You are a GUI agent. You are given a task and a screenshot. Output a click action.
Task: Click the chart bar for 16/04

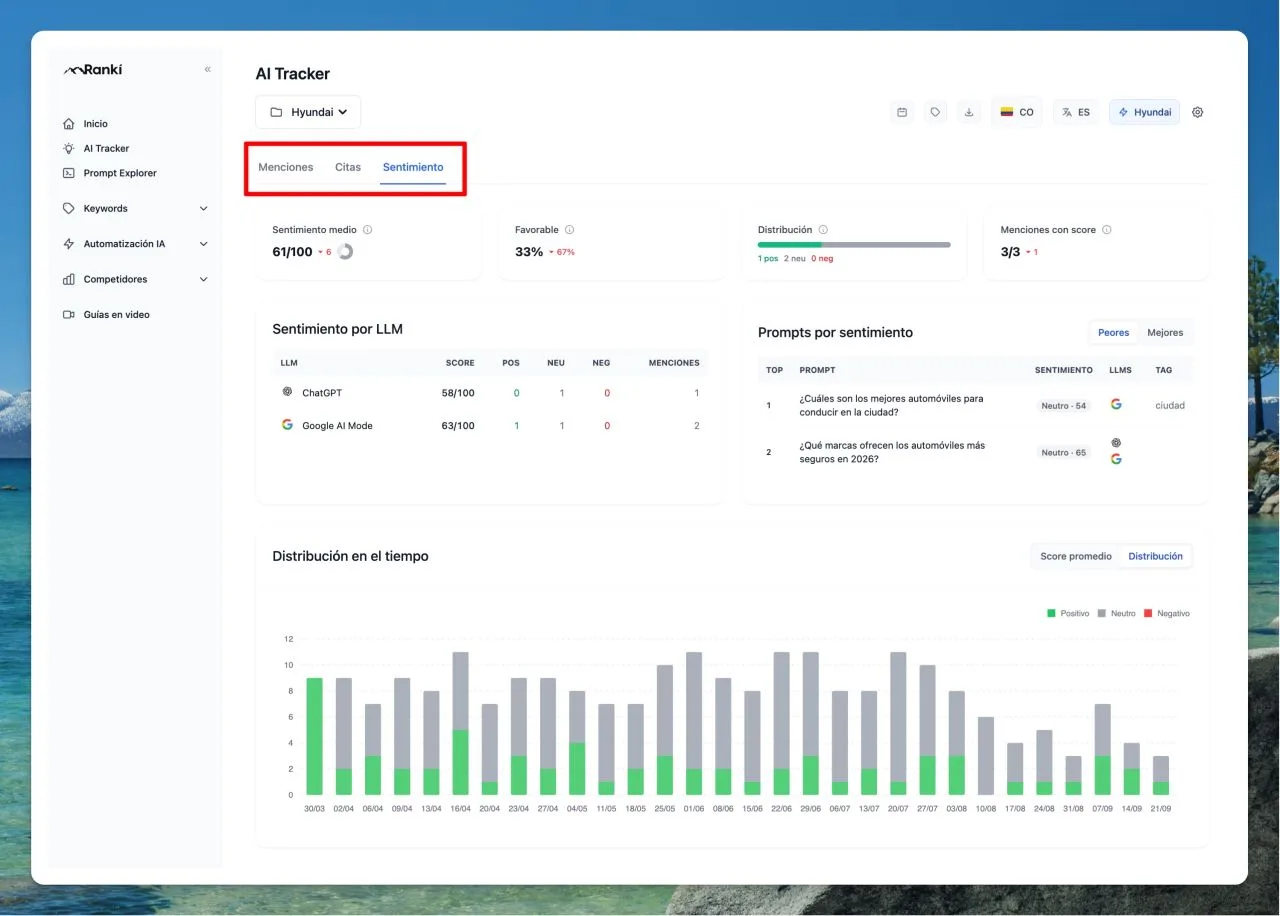460,723
